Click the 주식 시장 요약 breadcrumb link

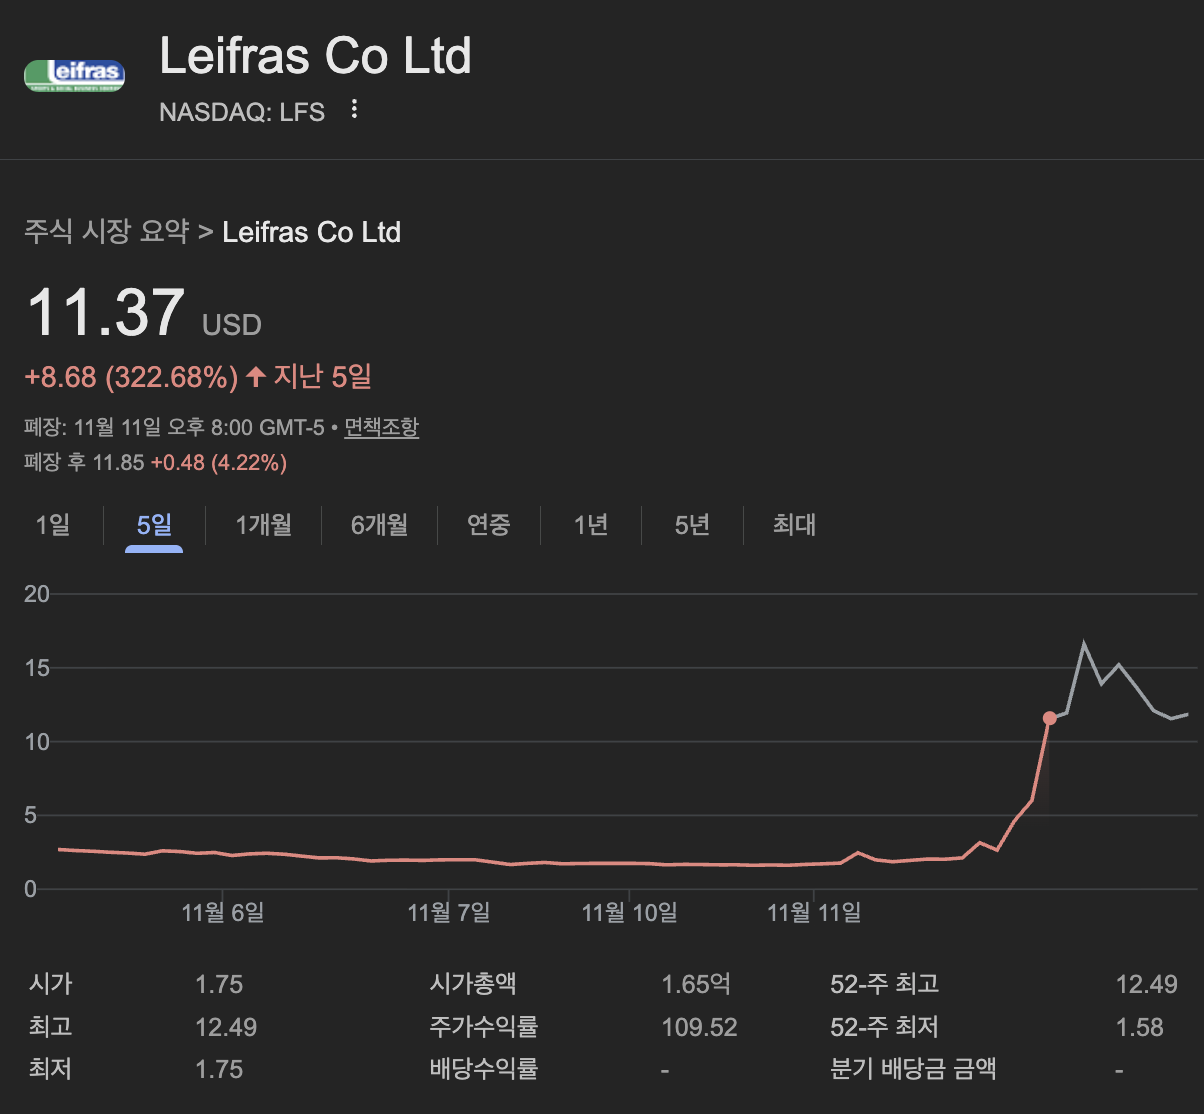106,232
